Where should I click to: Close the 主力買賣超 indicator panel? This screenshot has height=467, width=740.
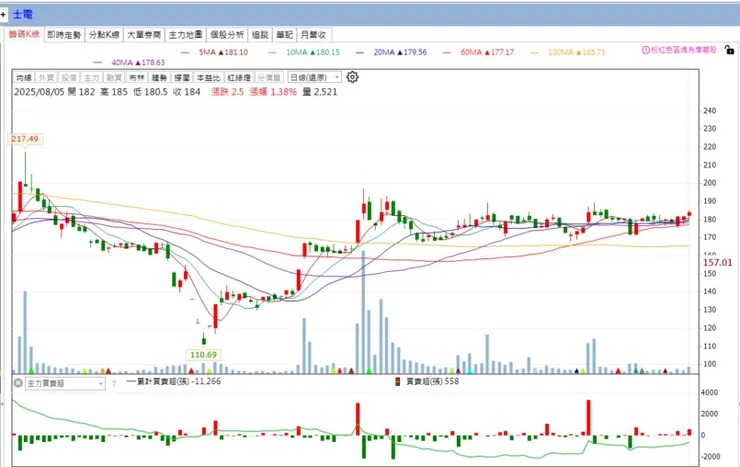tap(18, 383)
